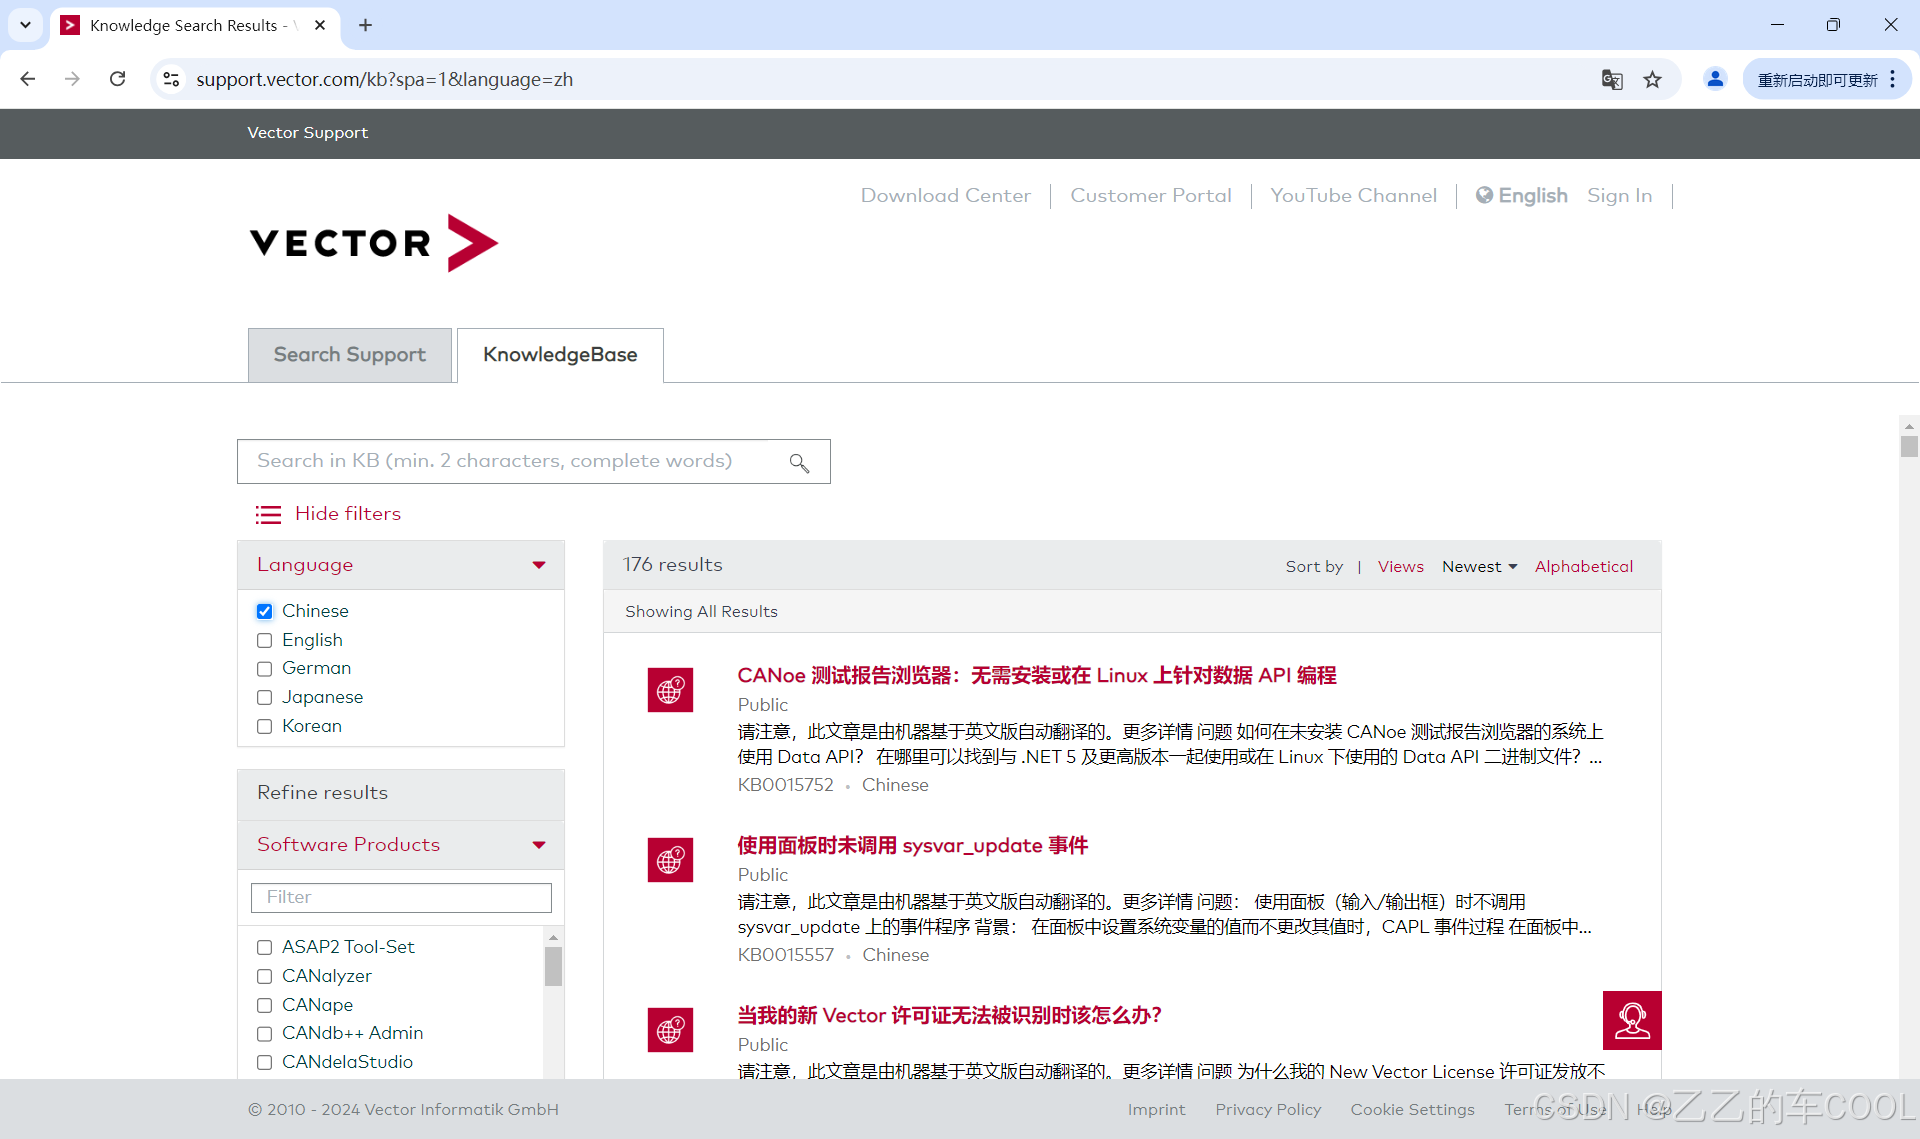This screenshot has width=1920, height=1139.
Task: Collapse the Software Products section
Action: pyautogui.click(x=539, y=845)
